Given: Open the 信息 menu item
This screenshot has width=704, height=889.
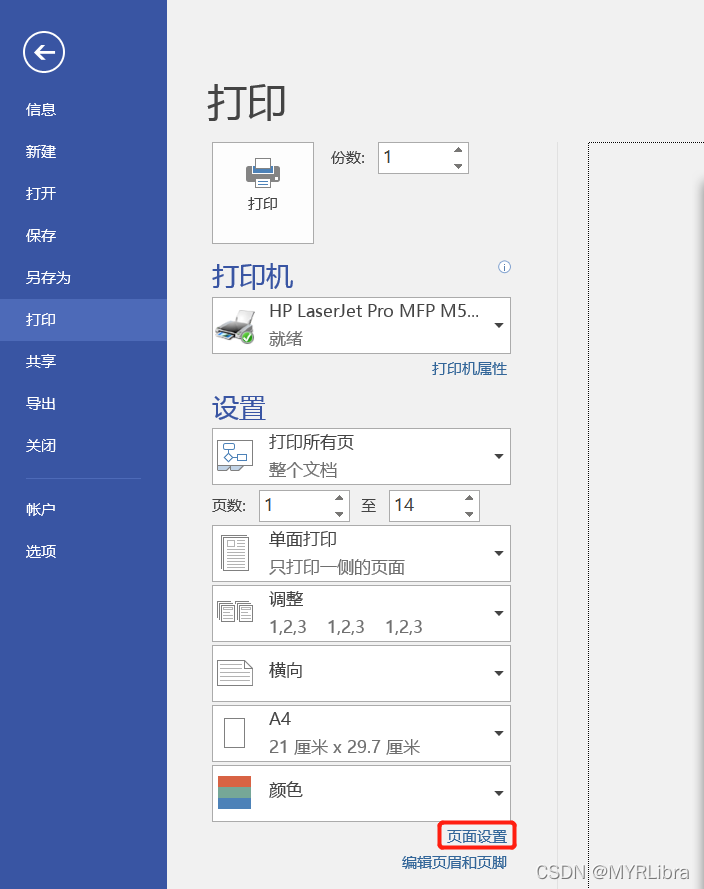Looking at the screenshot, I should [41, 109].
